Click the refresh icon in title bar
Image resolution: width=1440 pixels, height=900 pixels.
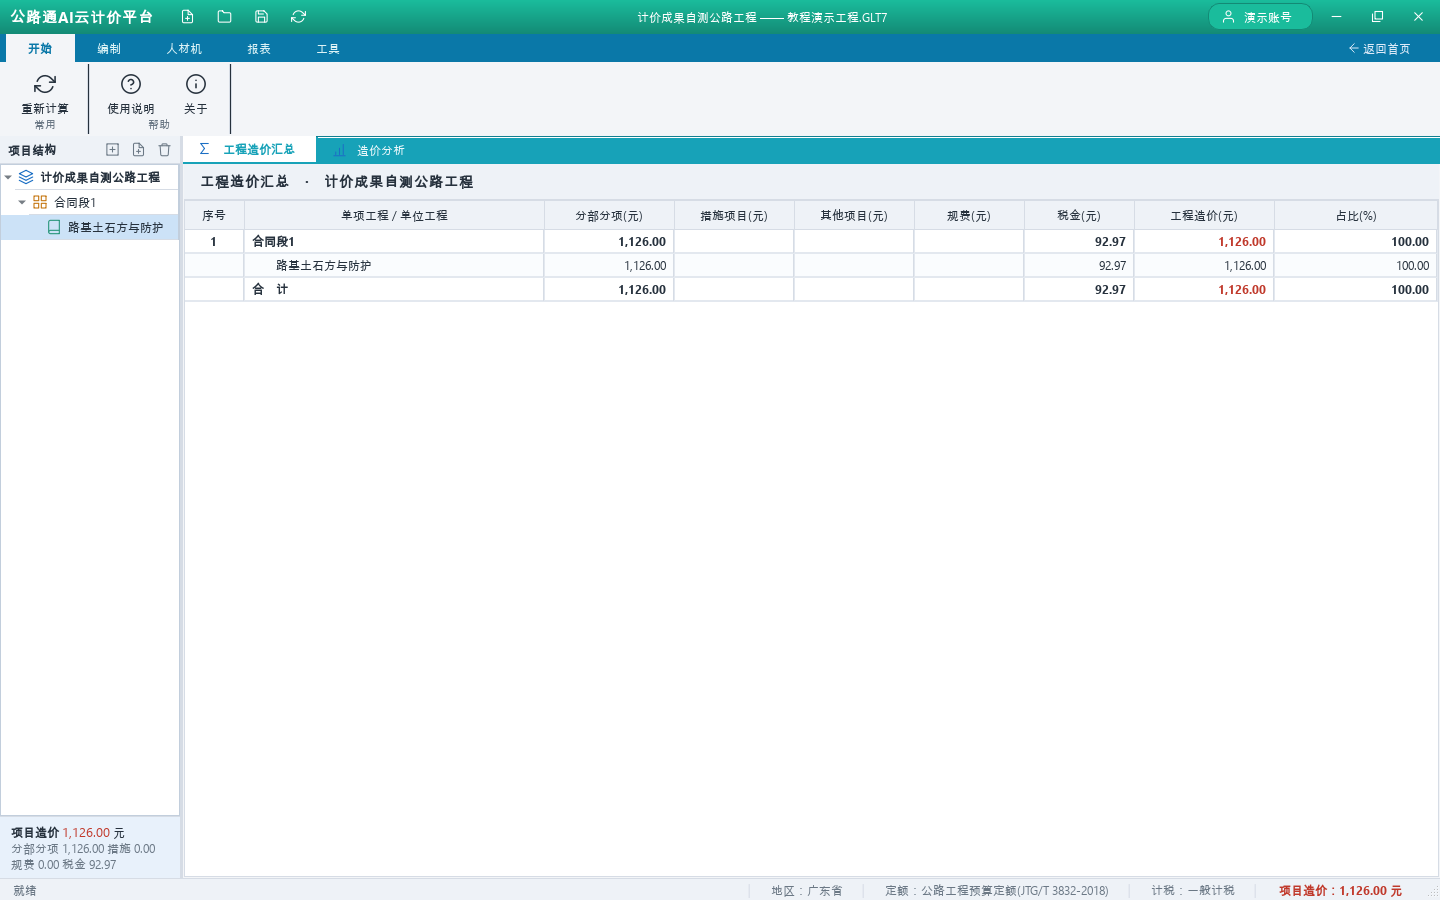[x=298, y=17]
